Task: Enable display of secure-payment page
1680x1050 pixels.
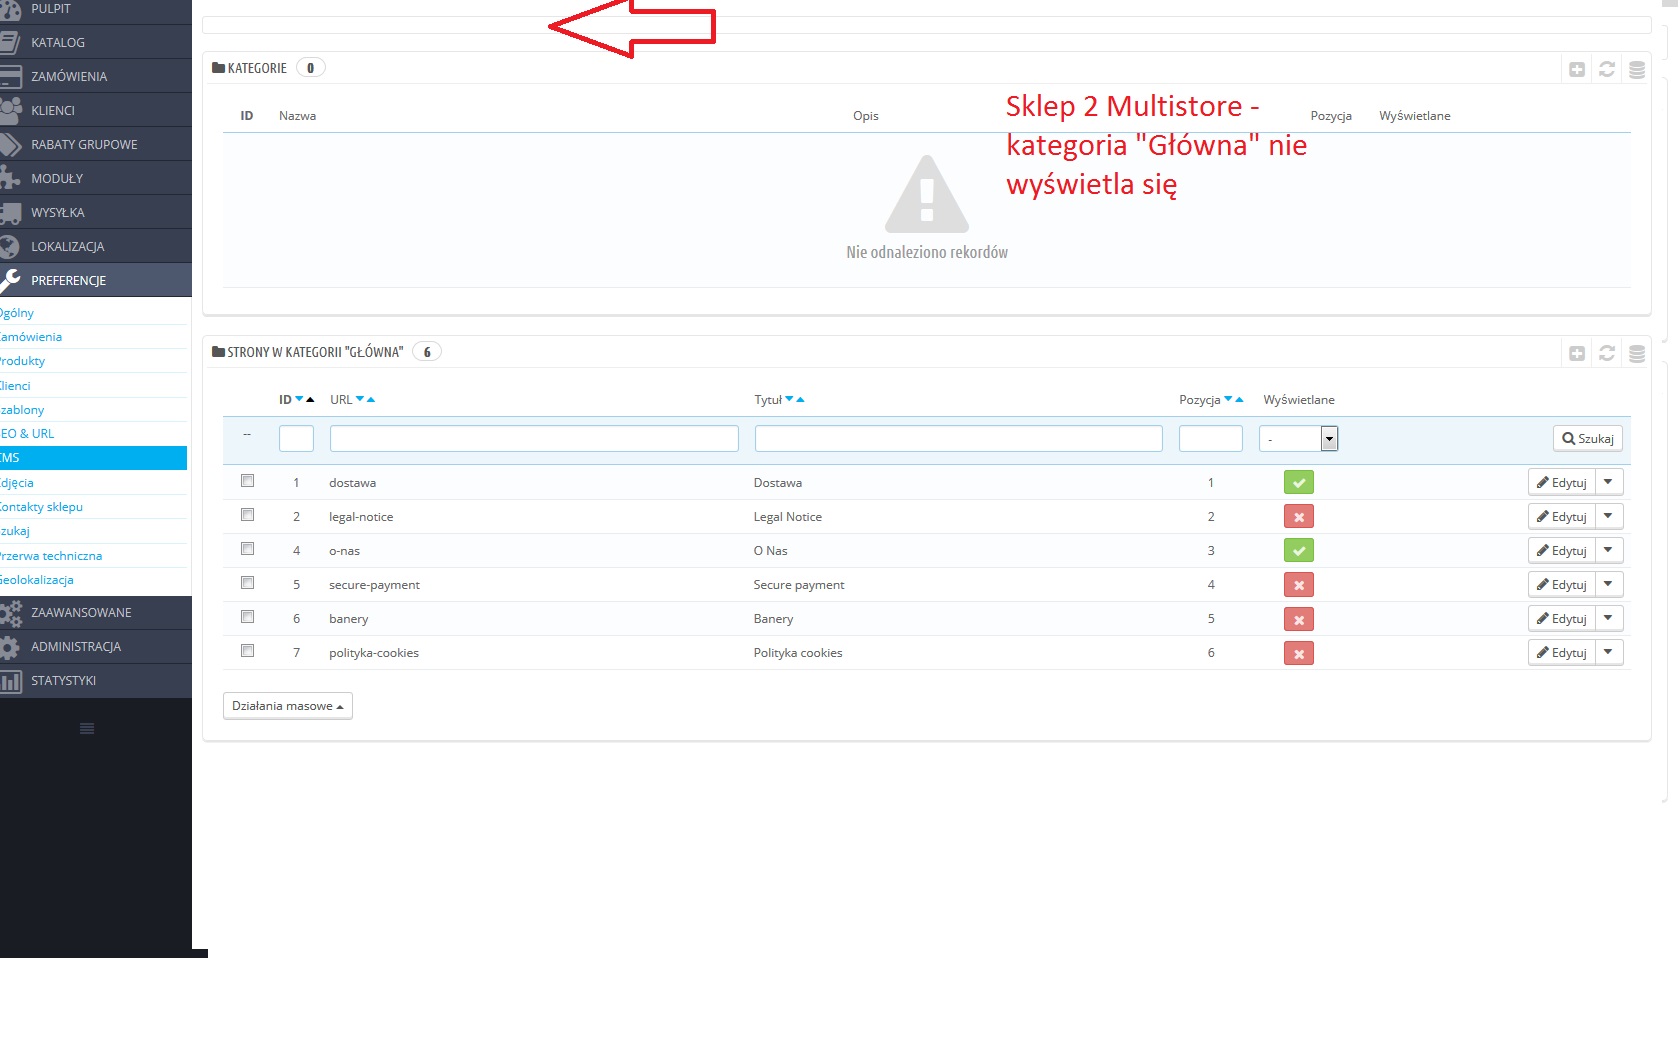Action: pyautogui.click(x=1299, y=585)
